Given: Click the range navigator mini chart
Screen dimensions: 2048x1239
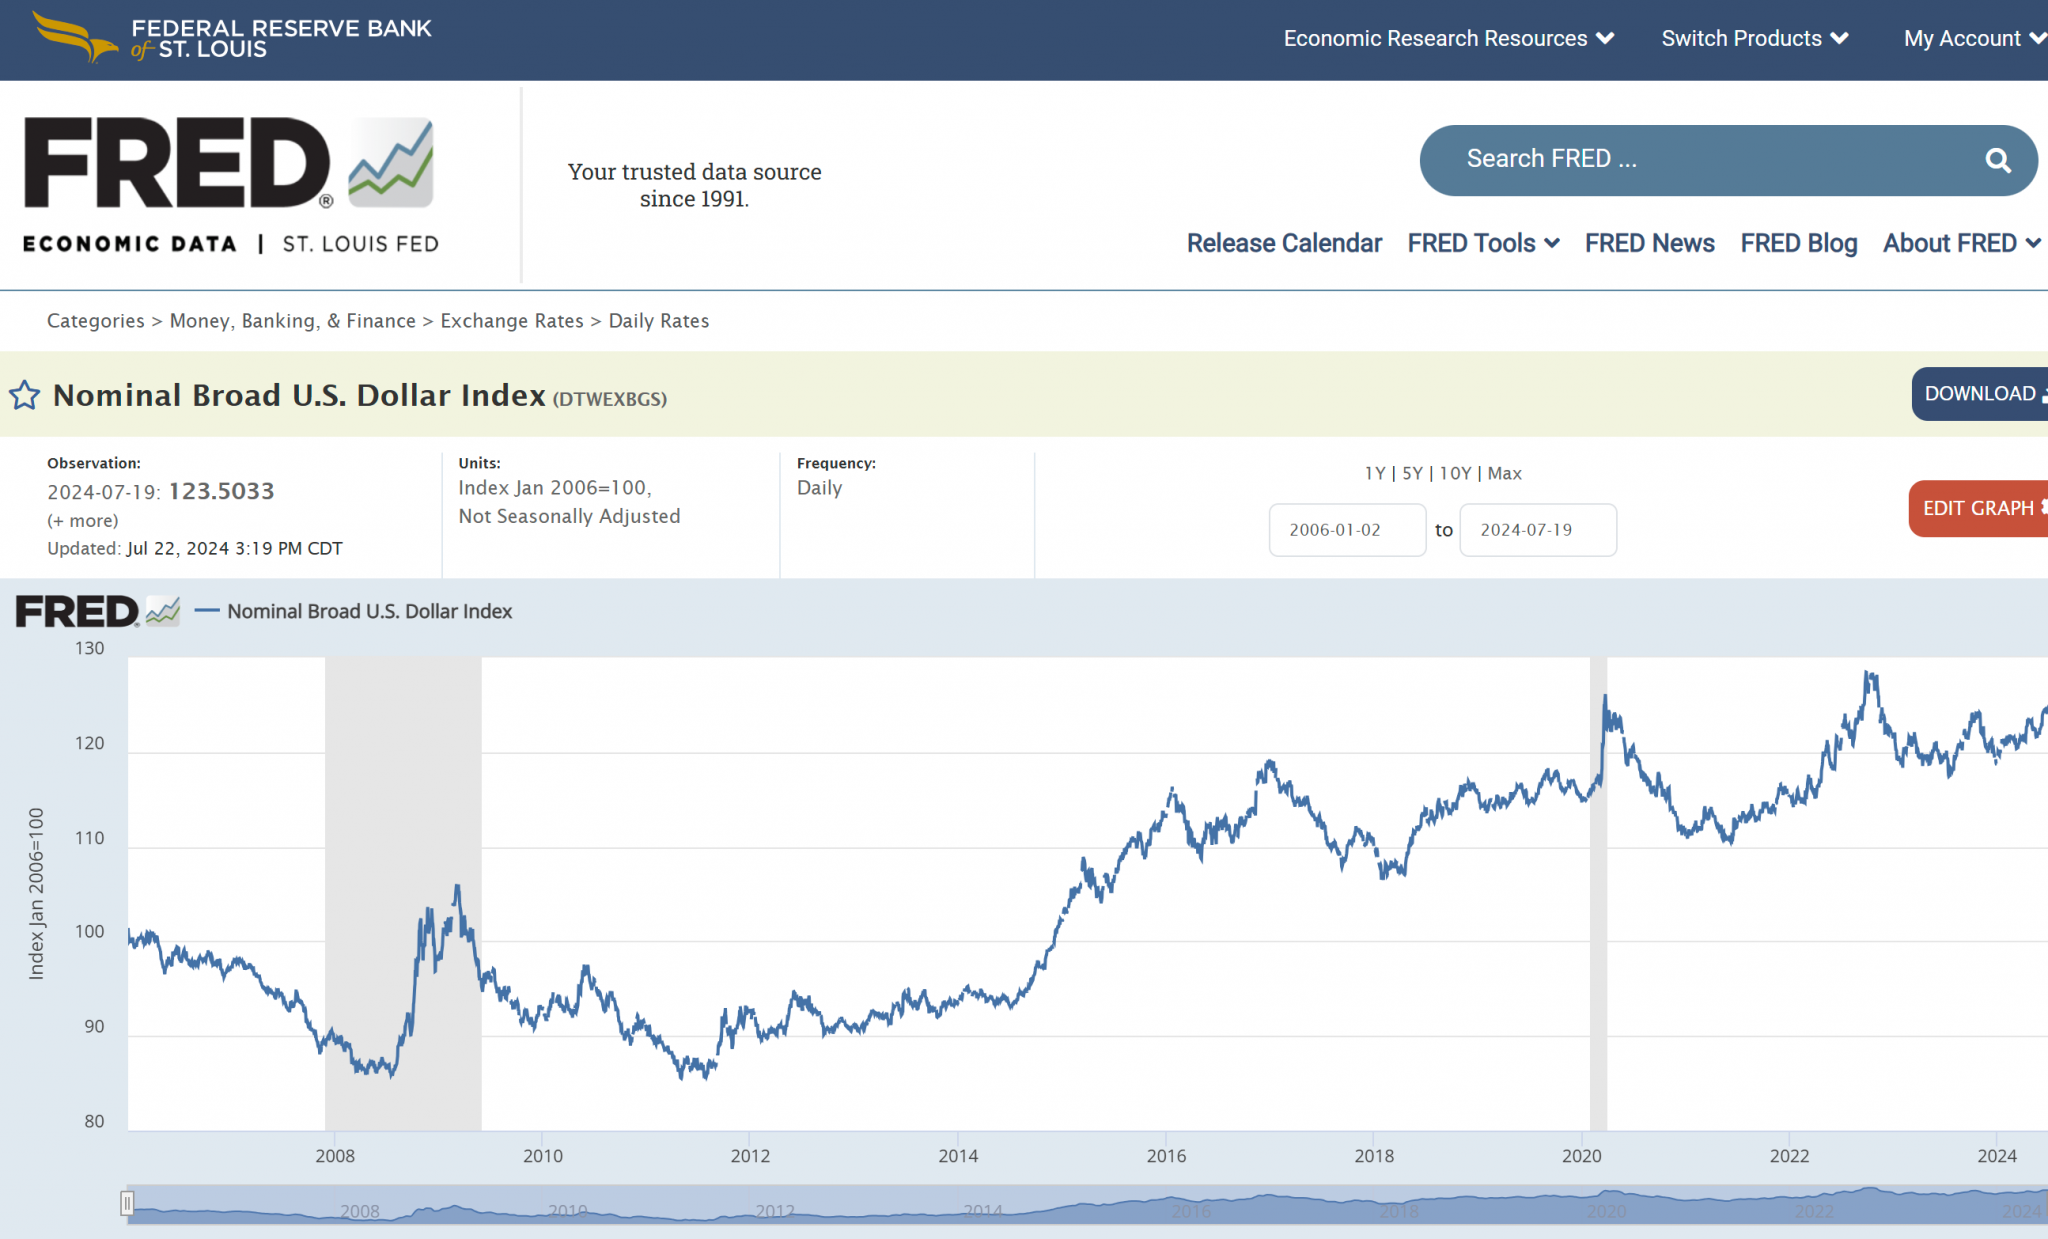Looking at the screenshot, I should point(1088,1204).
